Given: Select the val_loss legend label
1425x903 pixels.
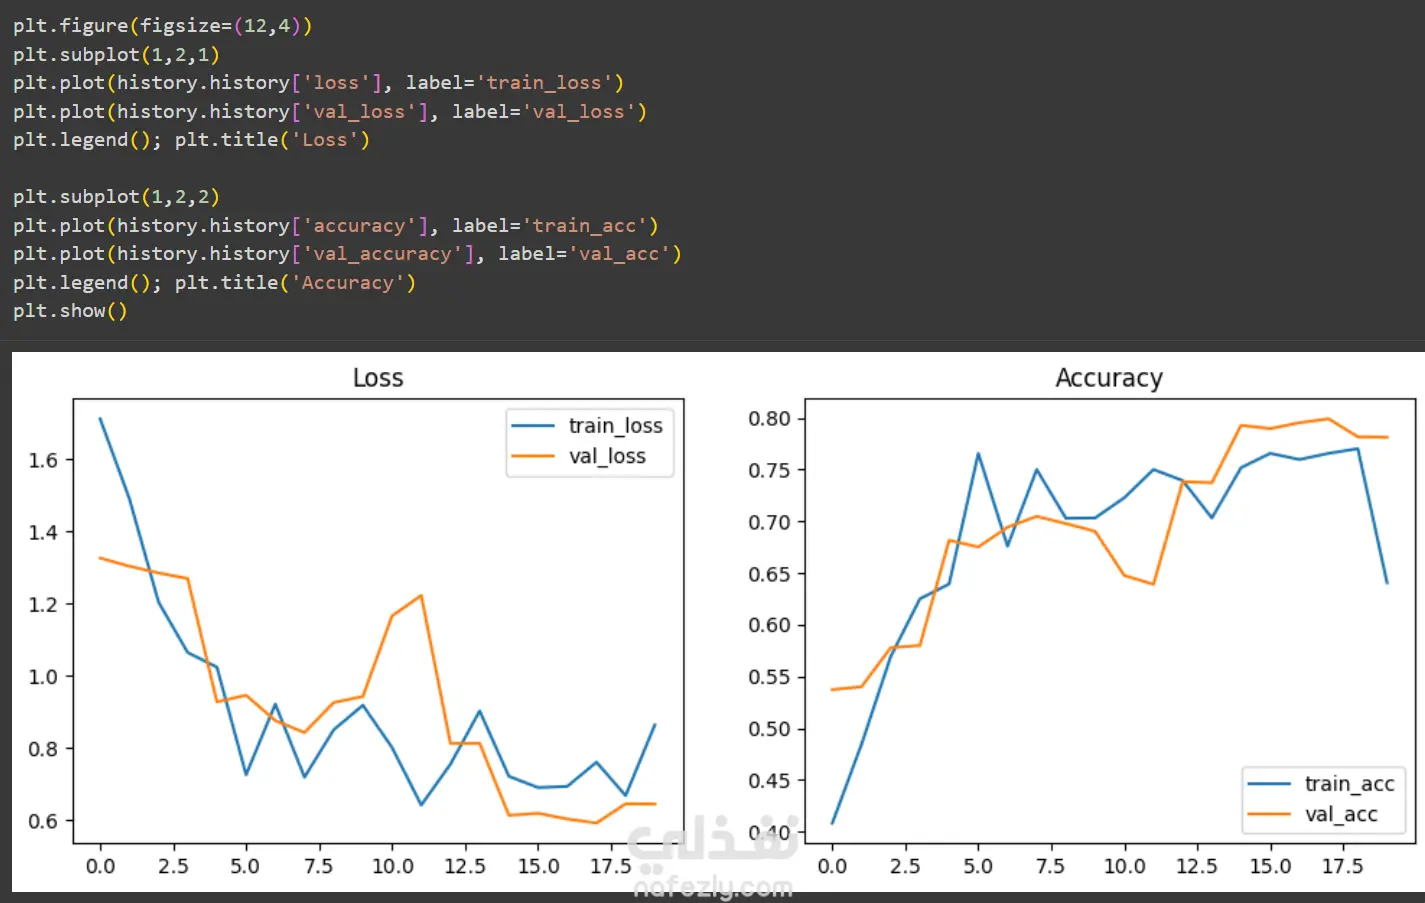Looking at the screenshot, I should click(x=607, y=456).
